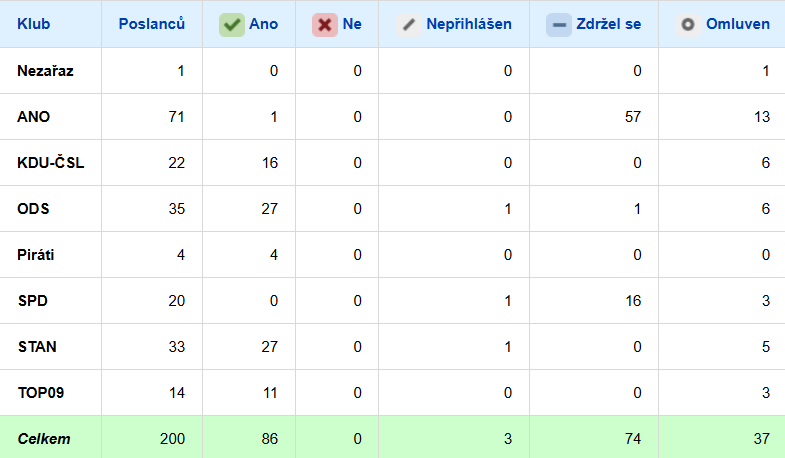
Task: Open the Omluven header link
Action: [x=737, y=24]
